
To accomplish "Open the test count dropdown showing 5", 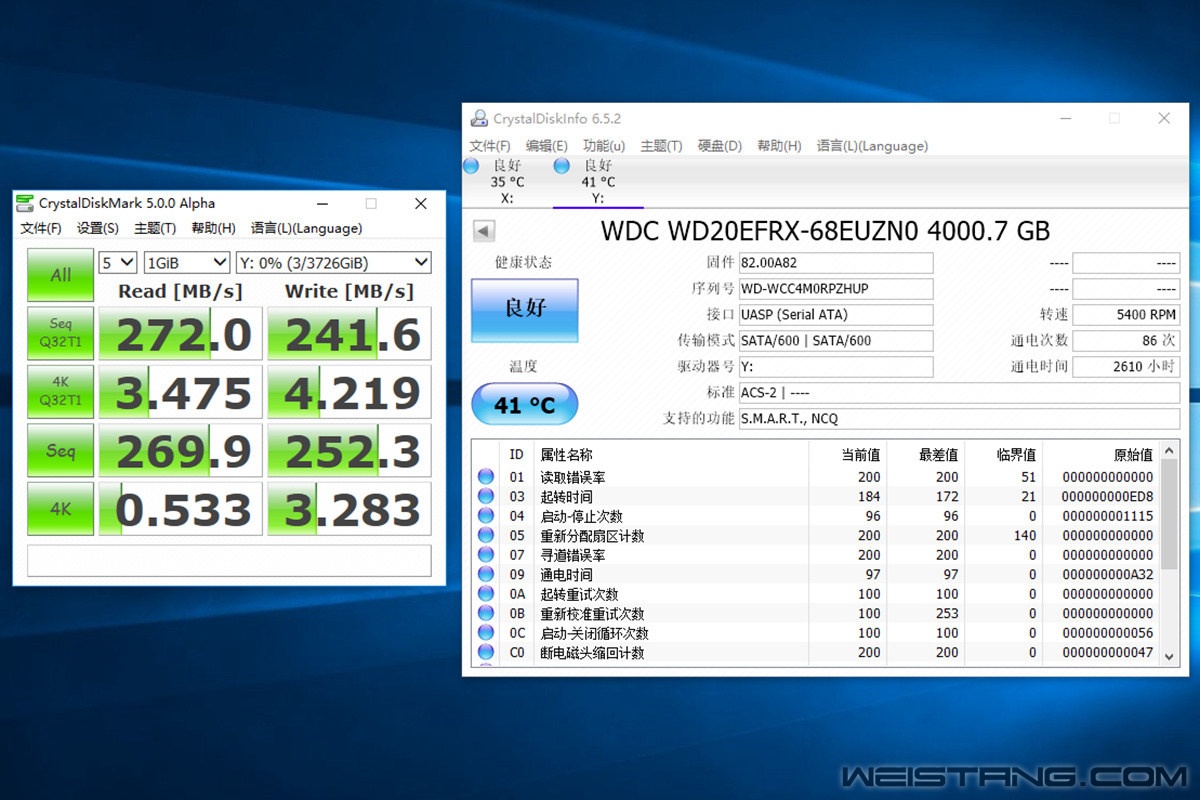I will click(x=118, y=262).
